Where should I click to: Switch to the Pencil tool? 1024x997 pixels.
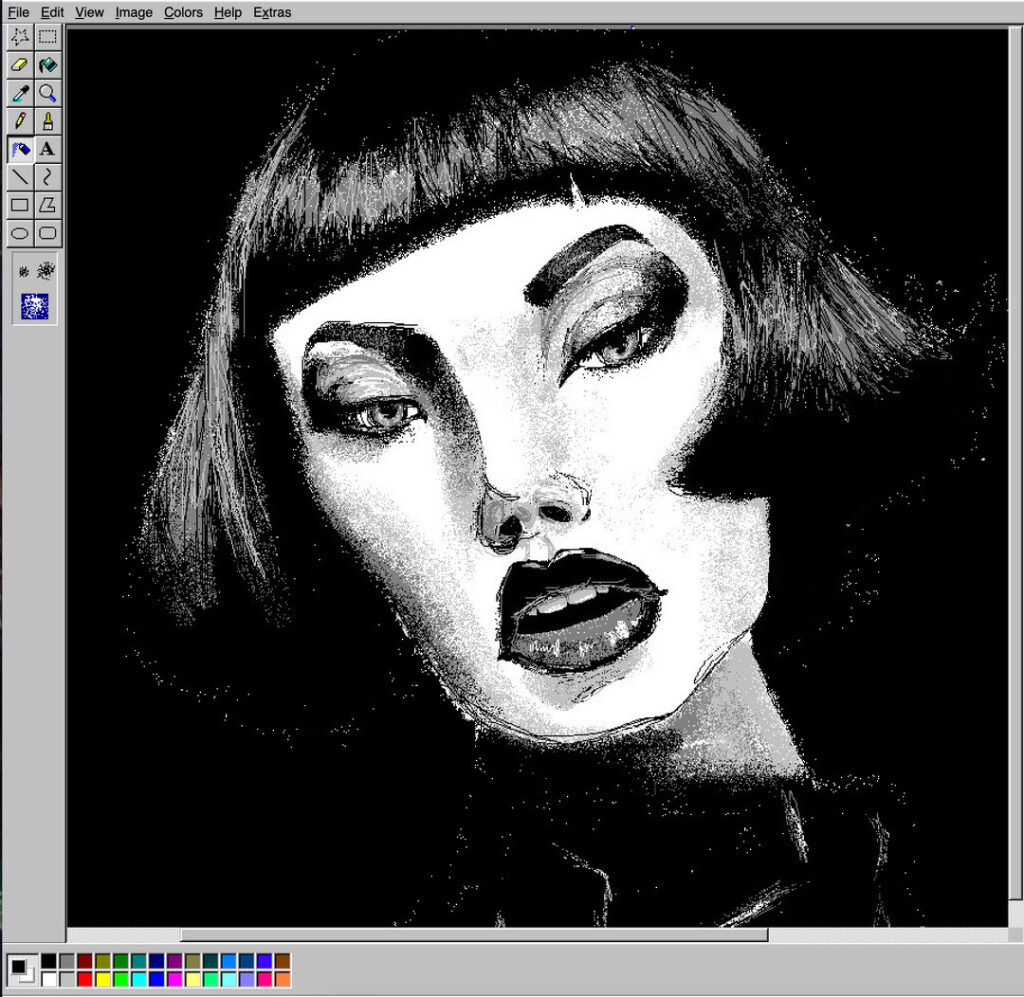tap(19, 121)
